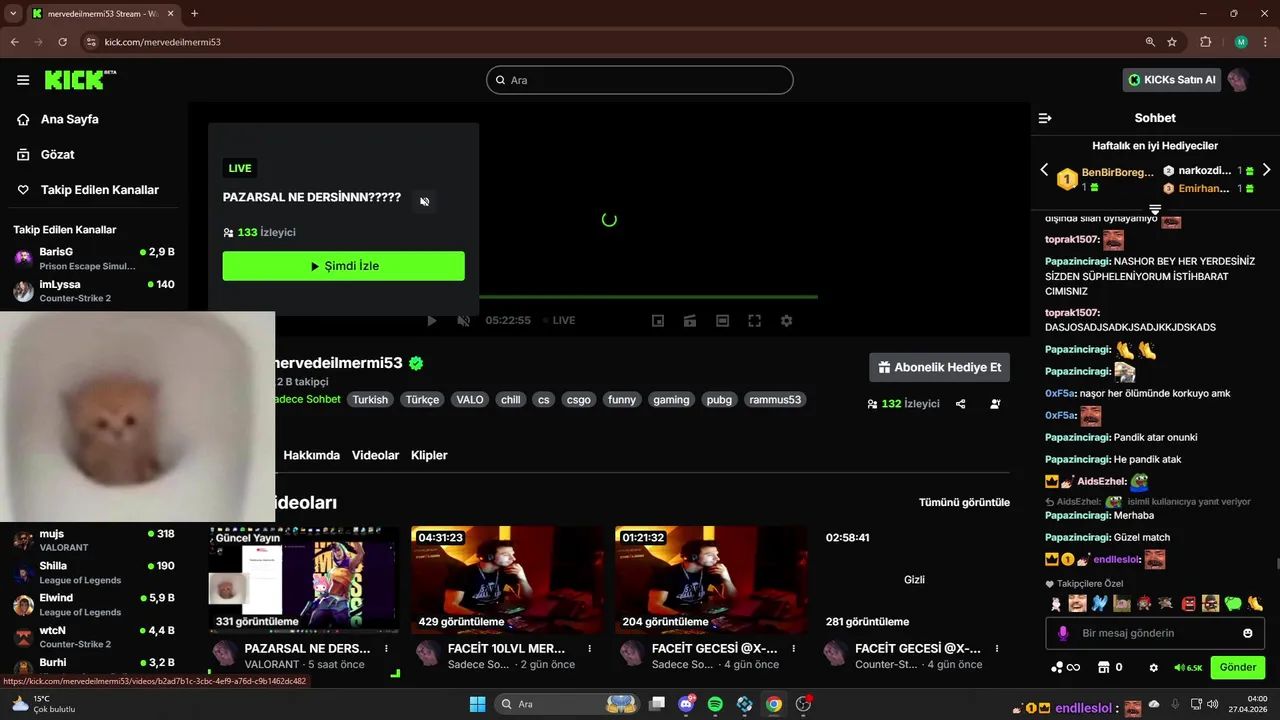Open the hamburger sidebar menu
The width and height of the screenshot is (1280, 720).
[x=23, y=80]
